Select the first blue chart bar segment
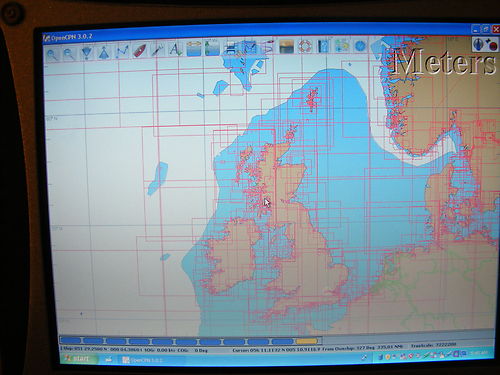The height and width of the screenshot is (375, 500). [x=71, y=340]
